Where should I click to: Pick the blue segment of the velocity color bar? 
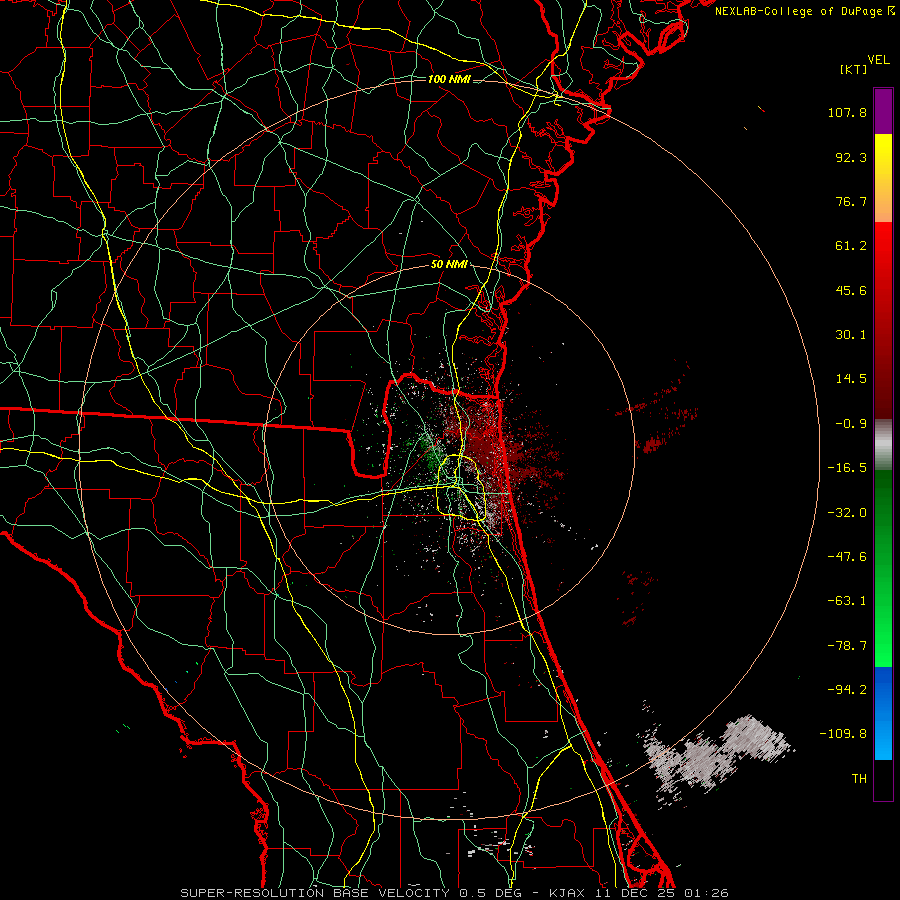883,713
